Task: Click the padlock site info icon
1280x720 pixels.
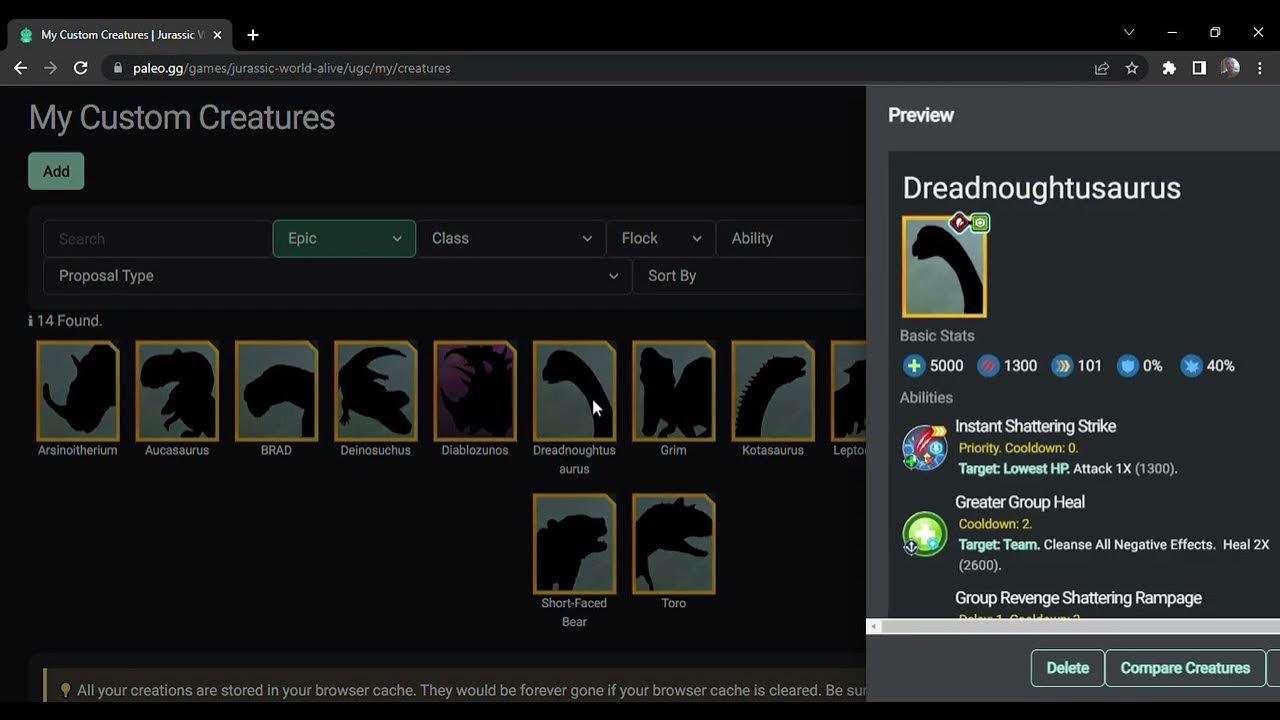Action: 118,68
